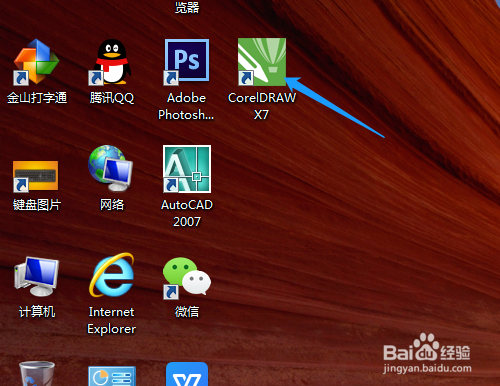This screenshot has height=386, width=500.
Task: Select the 计算机 computer icon
Action: pyautogui.click(x=37, y=276)
